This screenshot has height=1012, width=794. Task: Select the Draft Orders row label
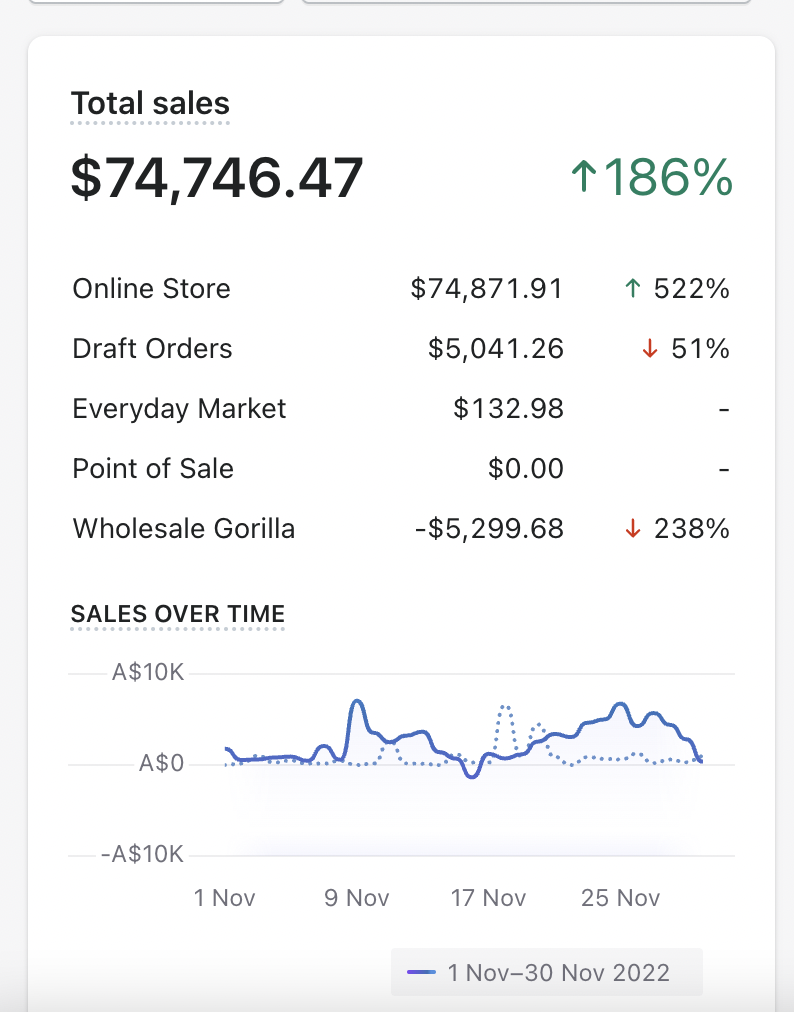(x=153, y=349)
